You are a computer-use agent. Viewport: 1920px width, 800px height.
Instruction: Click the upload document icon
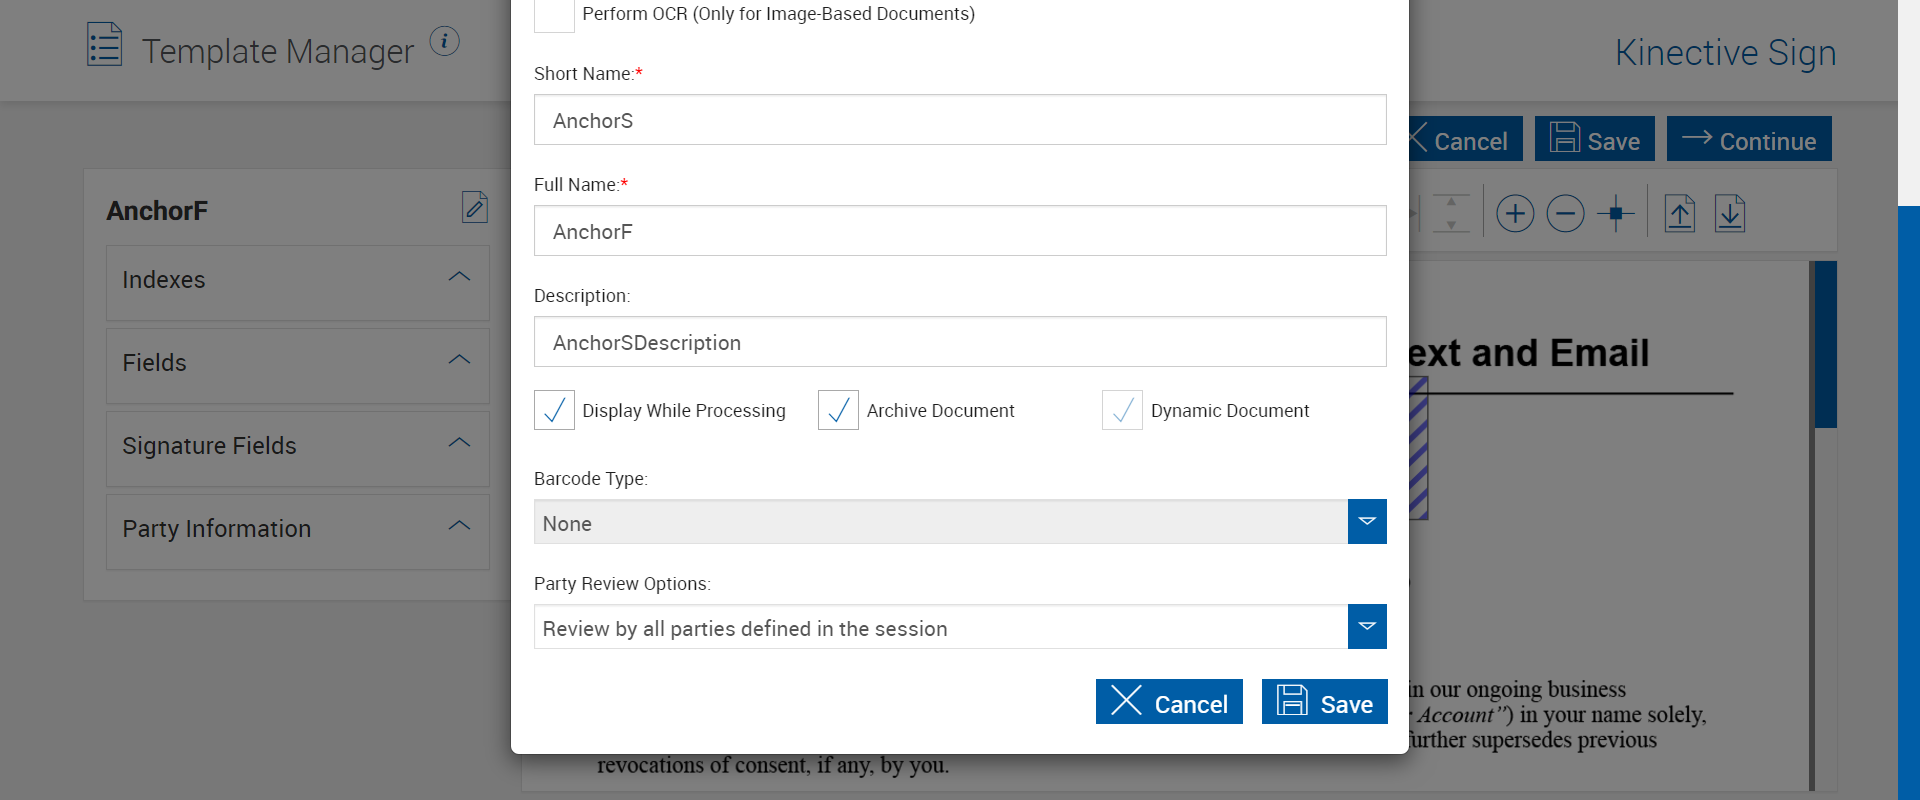click(1680, 213)
